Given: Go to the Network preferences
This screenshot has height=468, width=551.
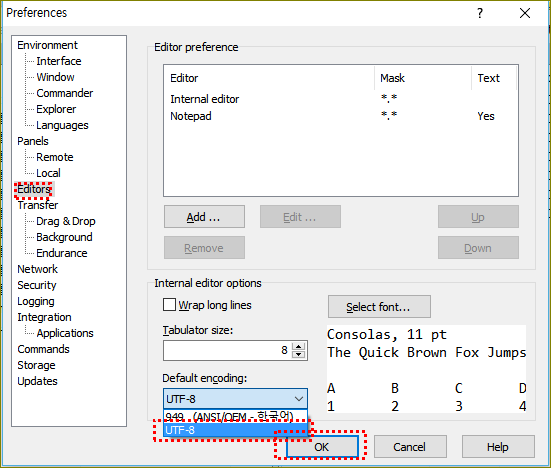Looking at the screenshot, I should pos(38,269).
